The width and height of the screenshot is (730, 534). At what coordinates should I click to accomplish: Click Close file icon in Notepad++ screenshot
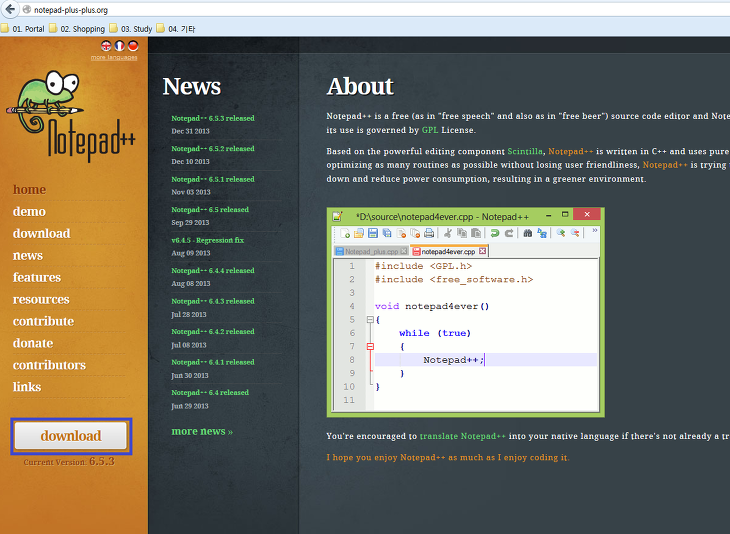(401, 233)
